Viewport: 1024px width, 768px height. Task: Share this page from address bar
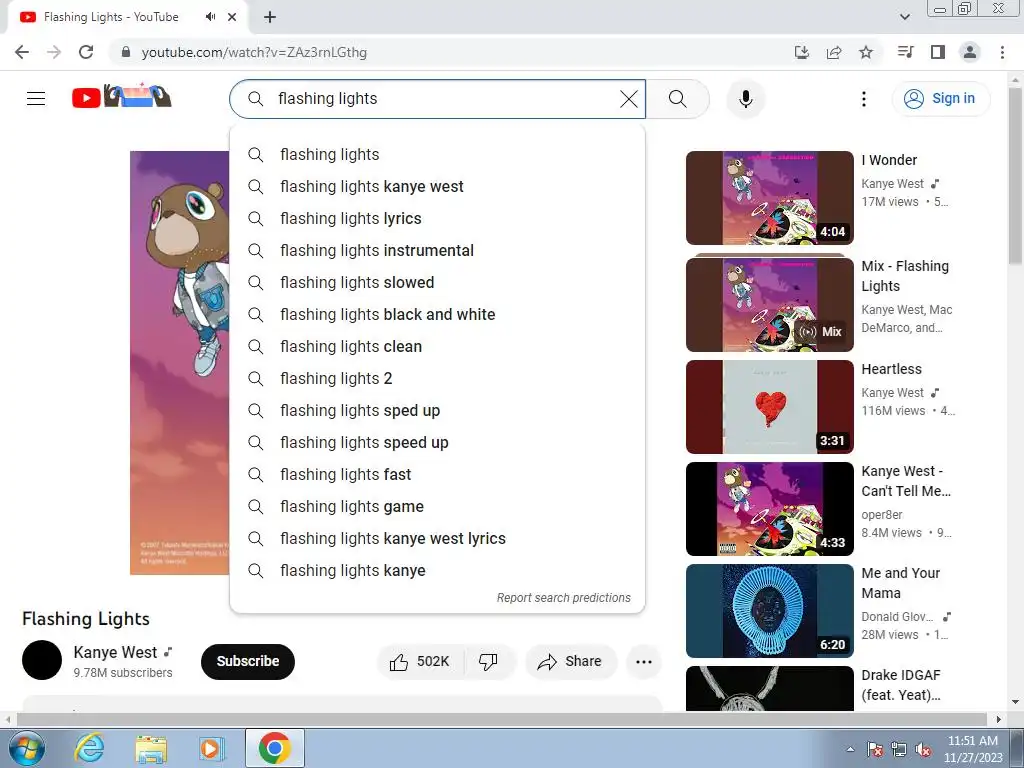point(834,52)
